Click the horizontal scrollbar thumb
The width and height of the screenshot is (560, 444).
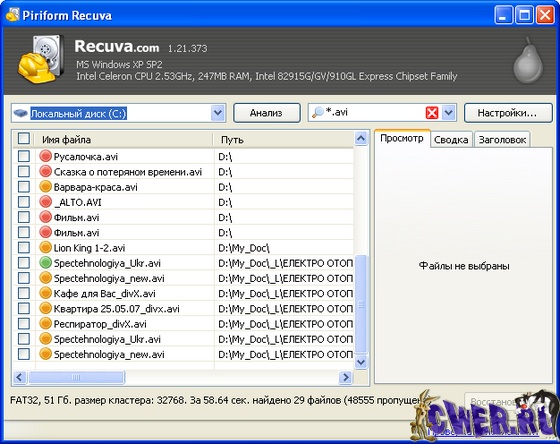pos(76,377)
